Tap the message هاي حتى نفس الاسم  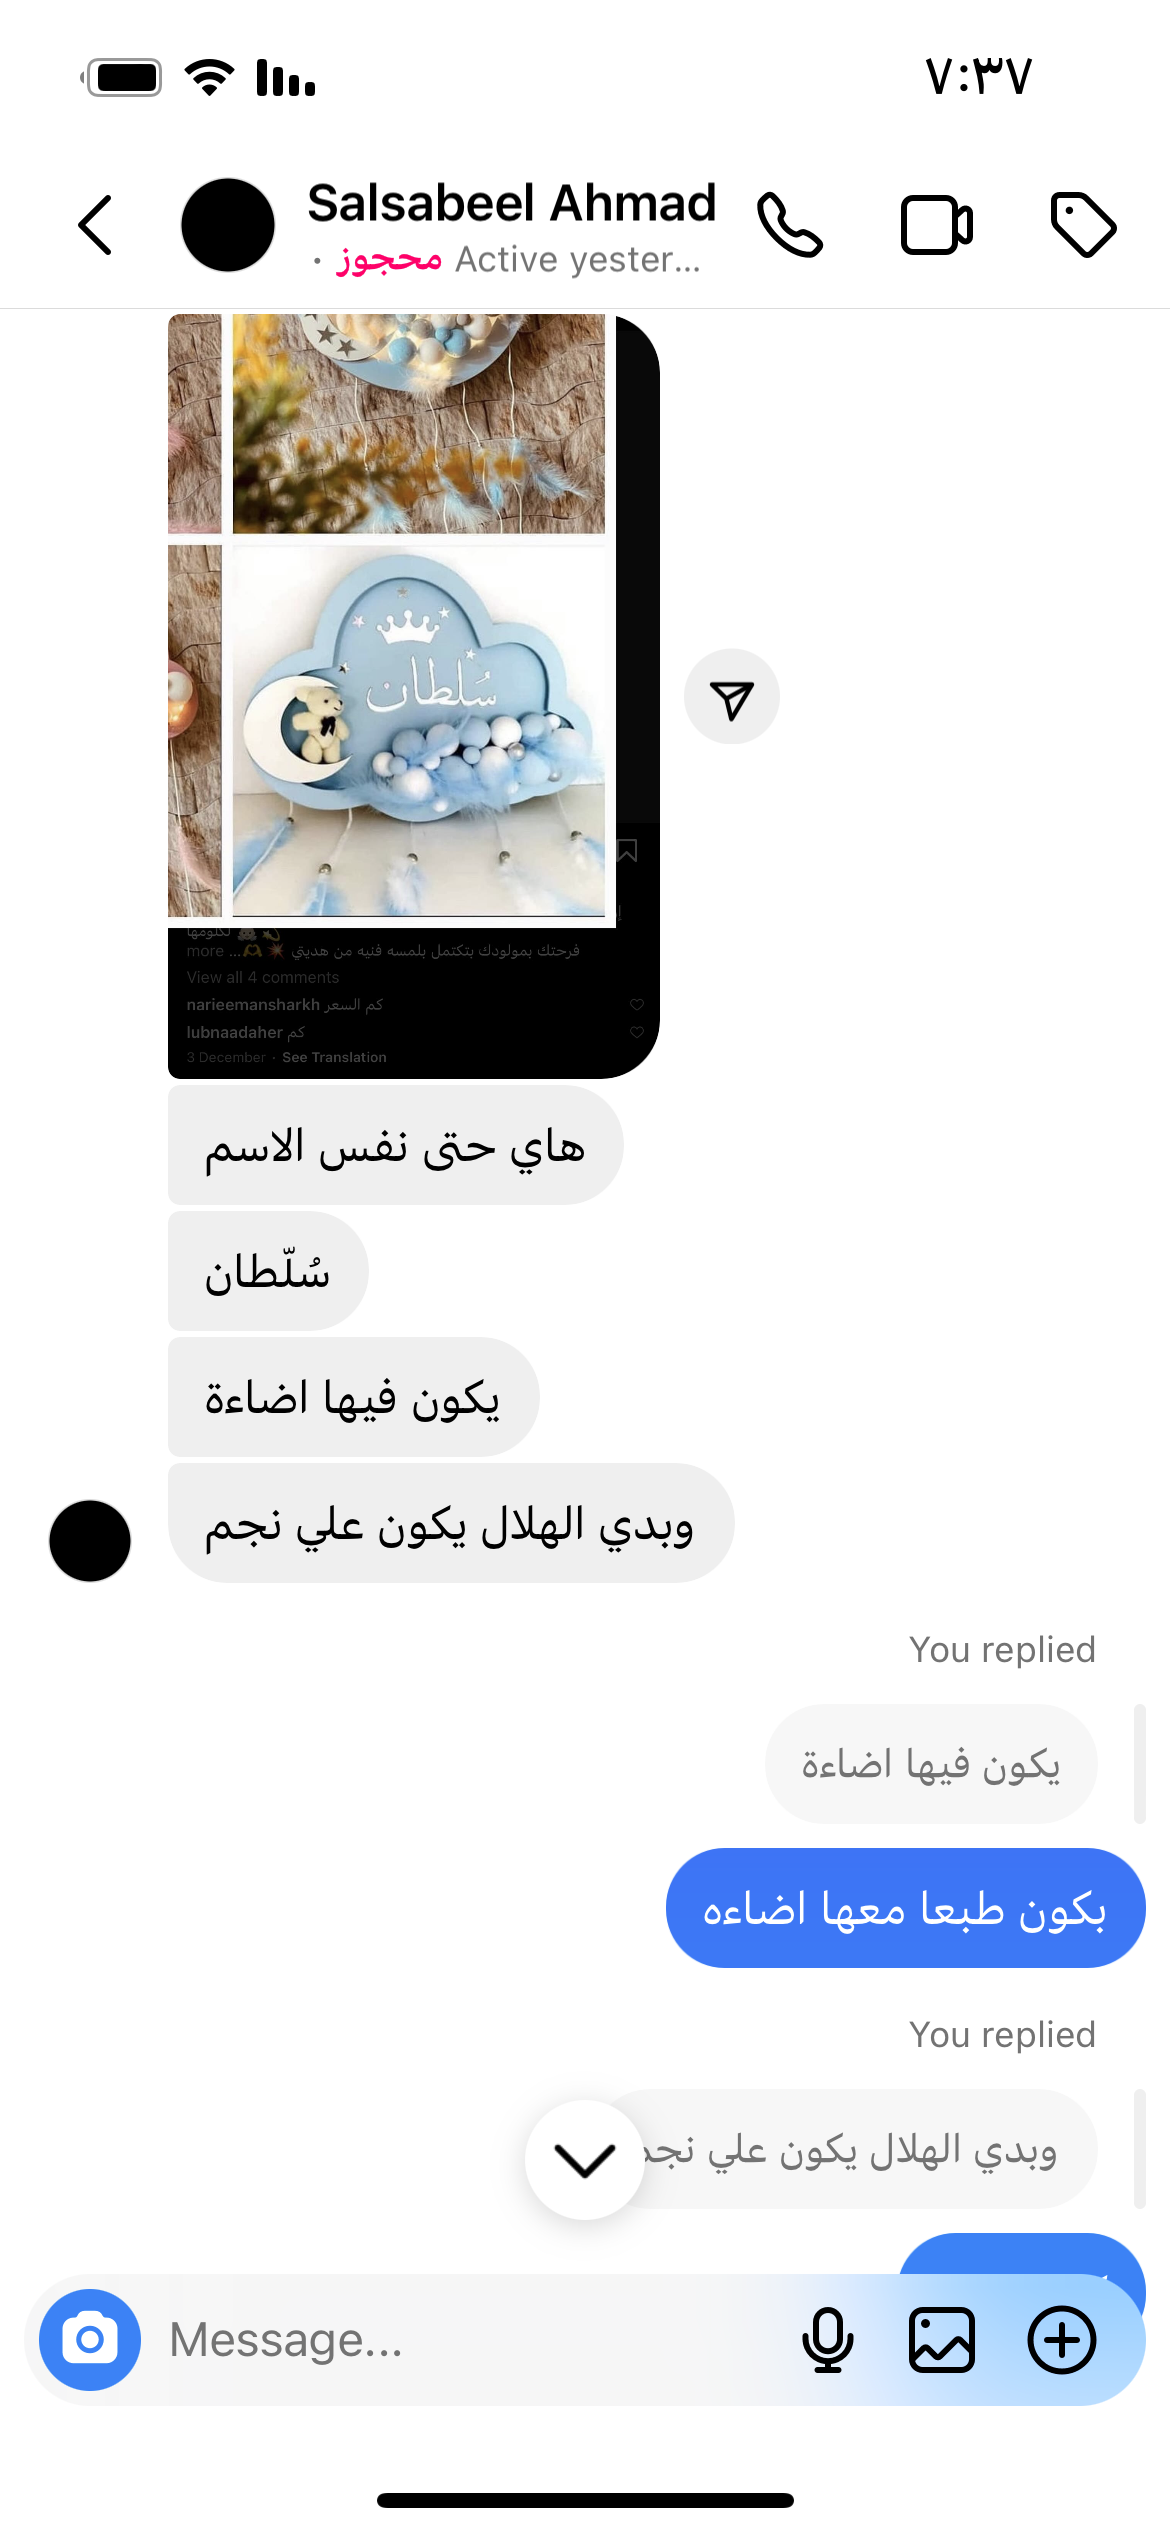[395, 1145]
